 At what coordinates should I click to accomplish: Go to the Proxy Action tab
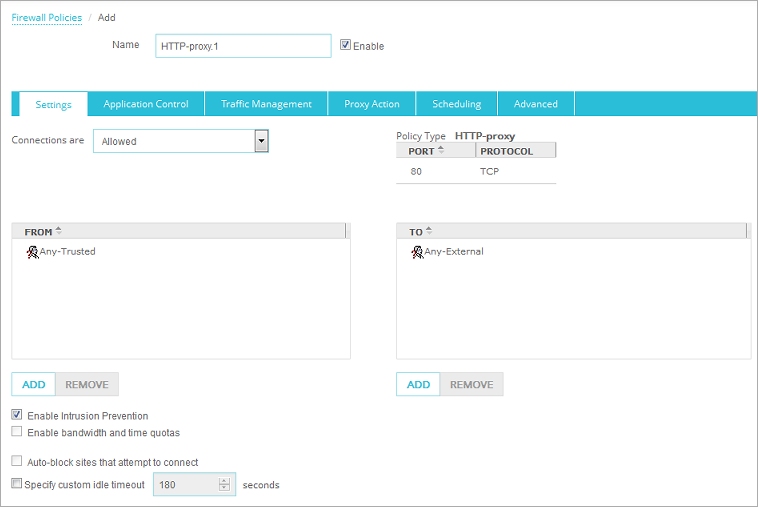click(x=372, y=104)
